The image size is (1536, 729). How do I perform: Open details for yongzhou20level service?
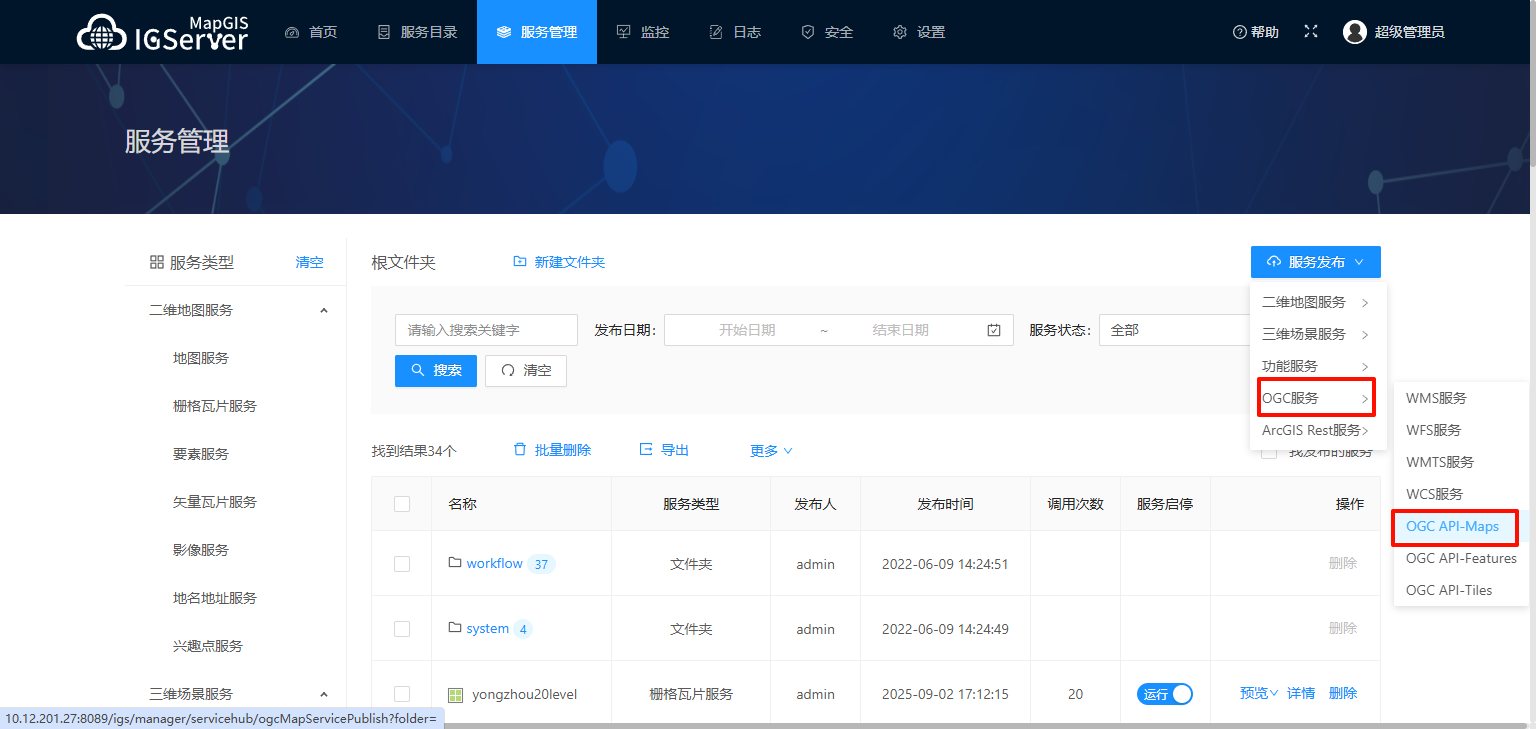click(1301, 693)
